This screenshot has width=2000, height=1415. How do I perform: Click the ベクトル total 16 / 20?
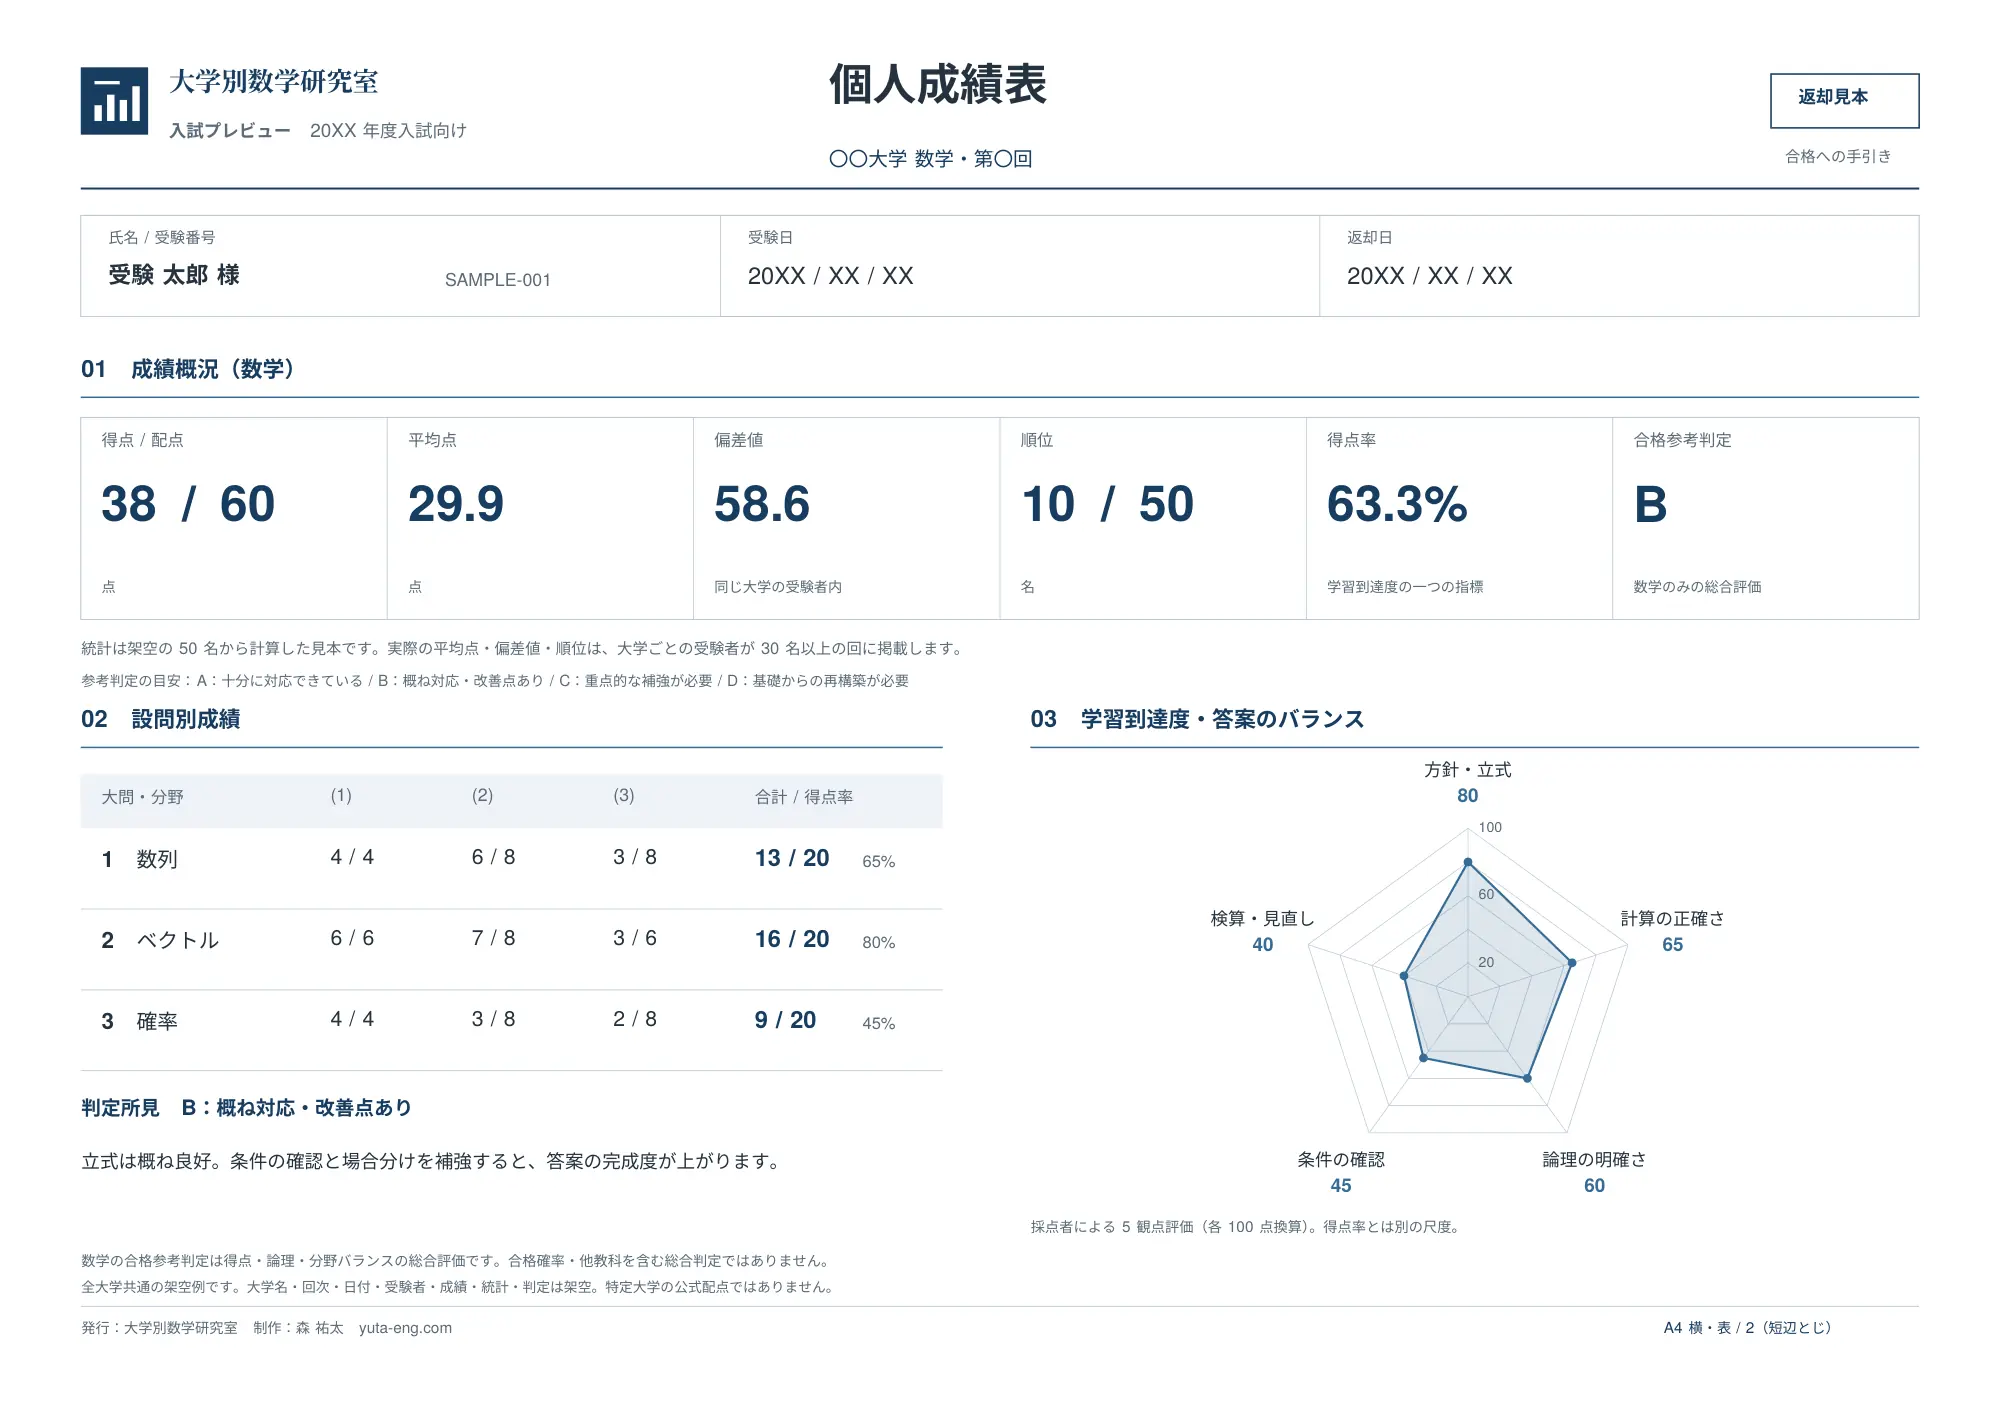click(792, 939)
